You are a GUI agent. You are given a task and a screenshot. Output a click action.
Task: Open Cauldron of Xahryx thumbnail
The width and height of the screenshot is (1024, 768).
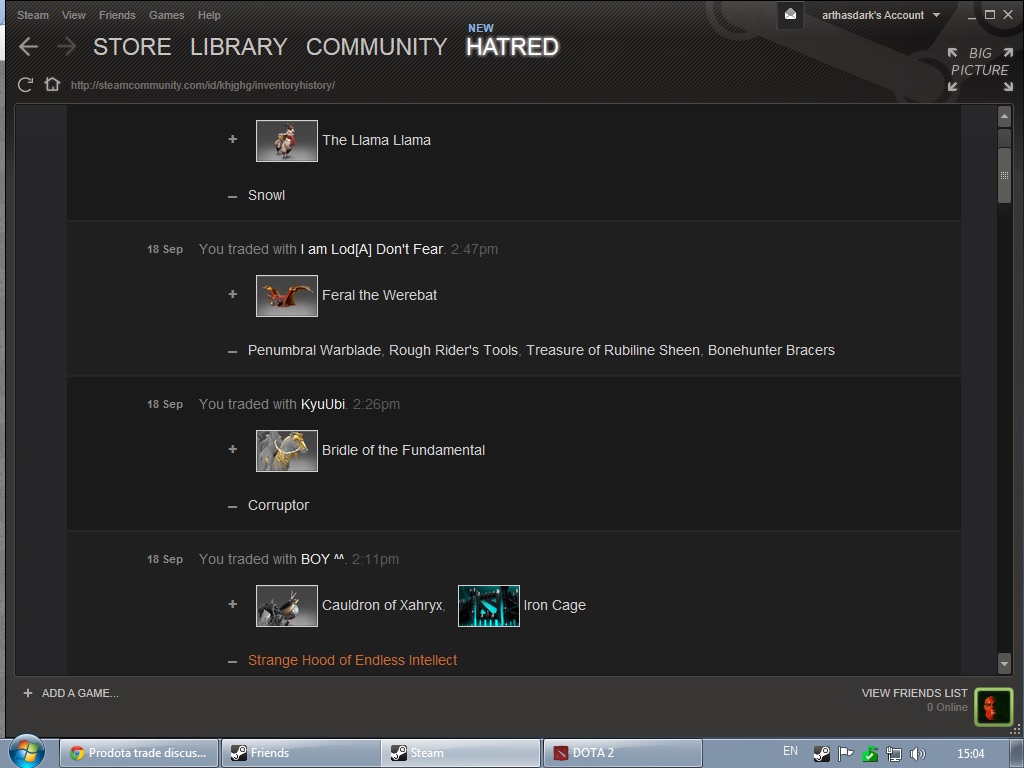point(287,606)
